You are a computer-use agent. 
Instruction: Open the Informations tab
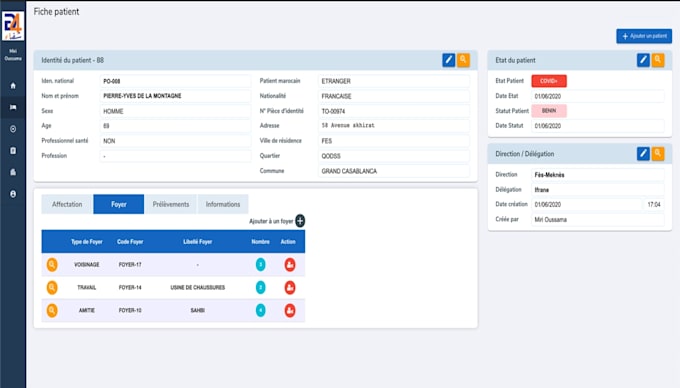click(223, 204)
